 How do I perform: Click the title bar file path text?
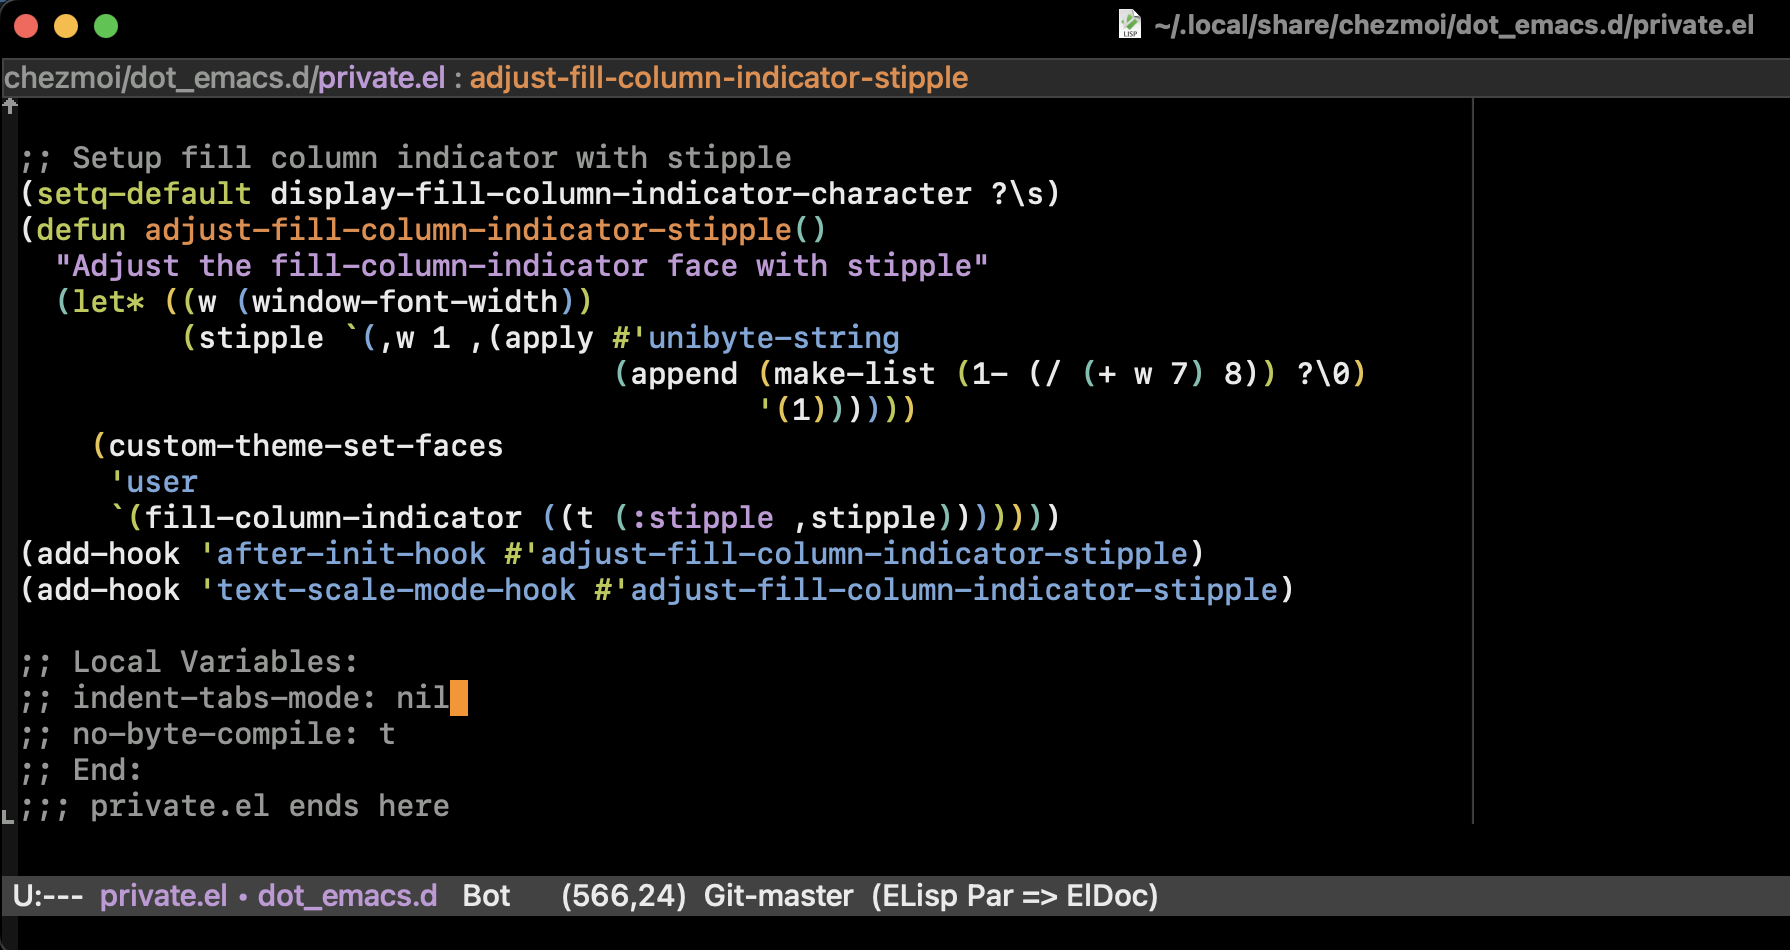(x=1453, y=25)
